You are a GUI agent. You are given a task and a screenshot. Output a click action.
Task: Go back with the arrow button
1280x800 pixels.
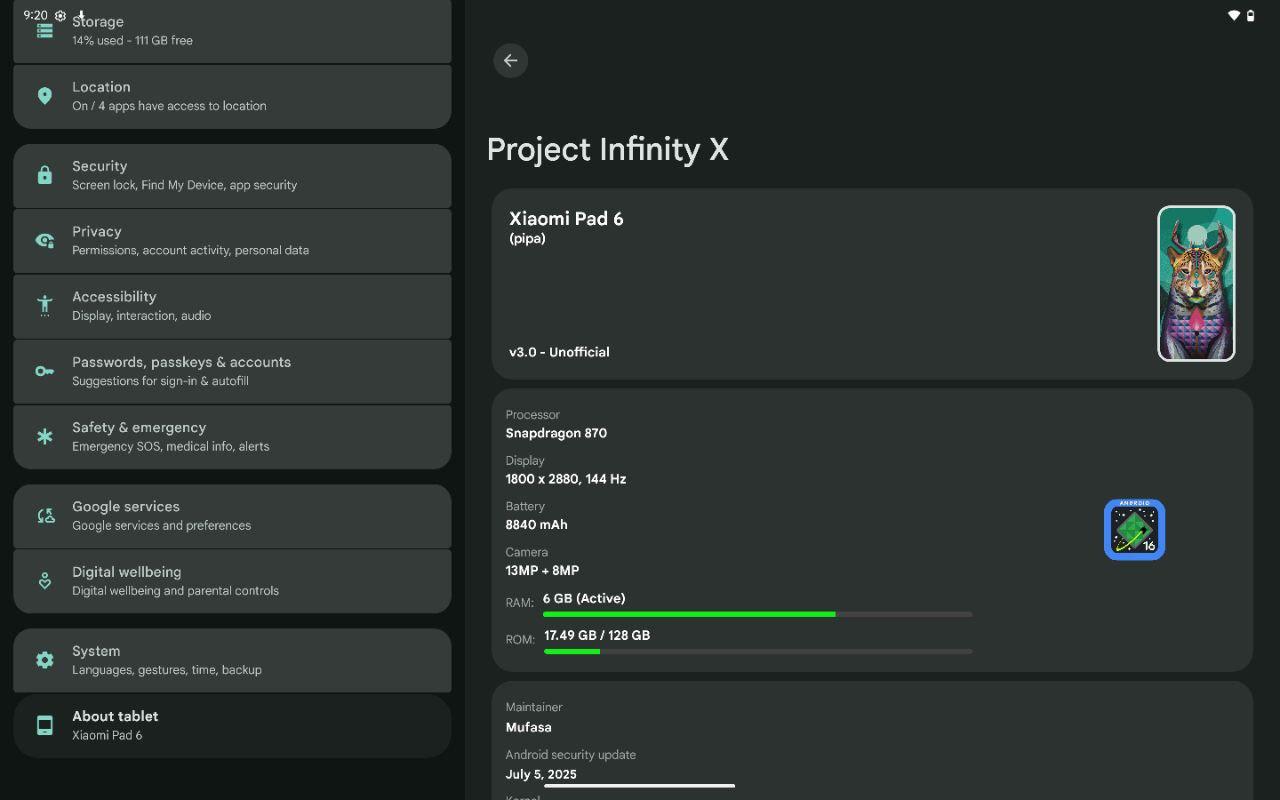(510, 60)
